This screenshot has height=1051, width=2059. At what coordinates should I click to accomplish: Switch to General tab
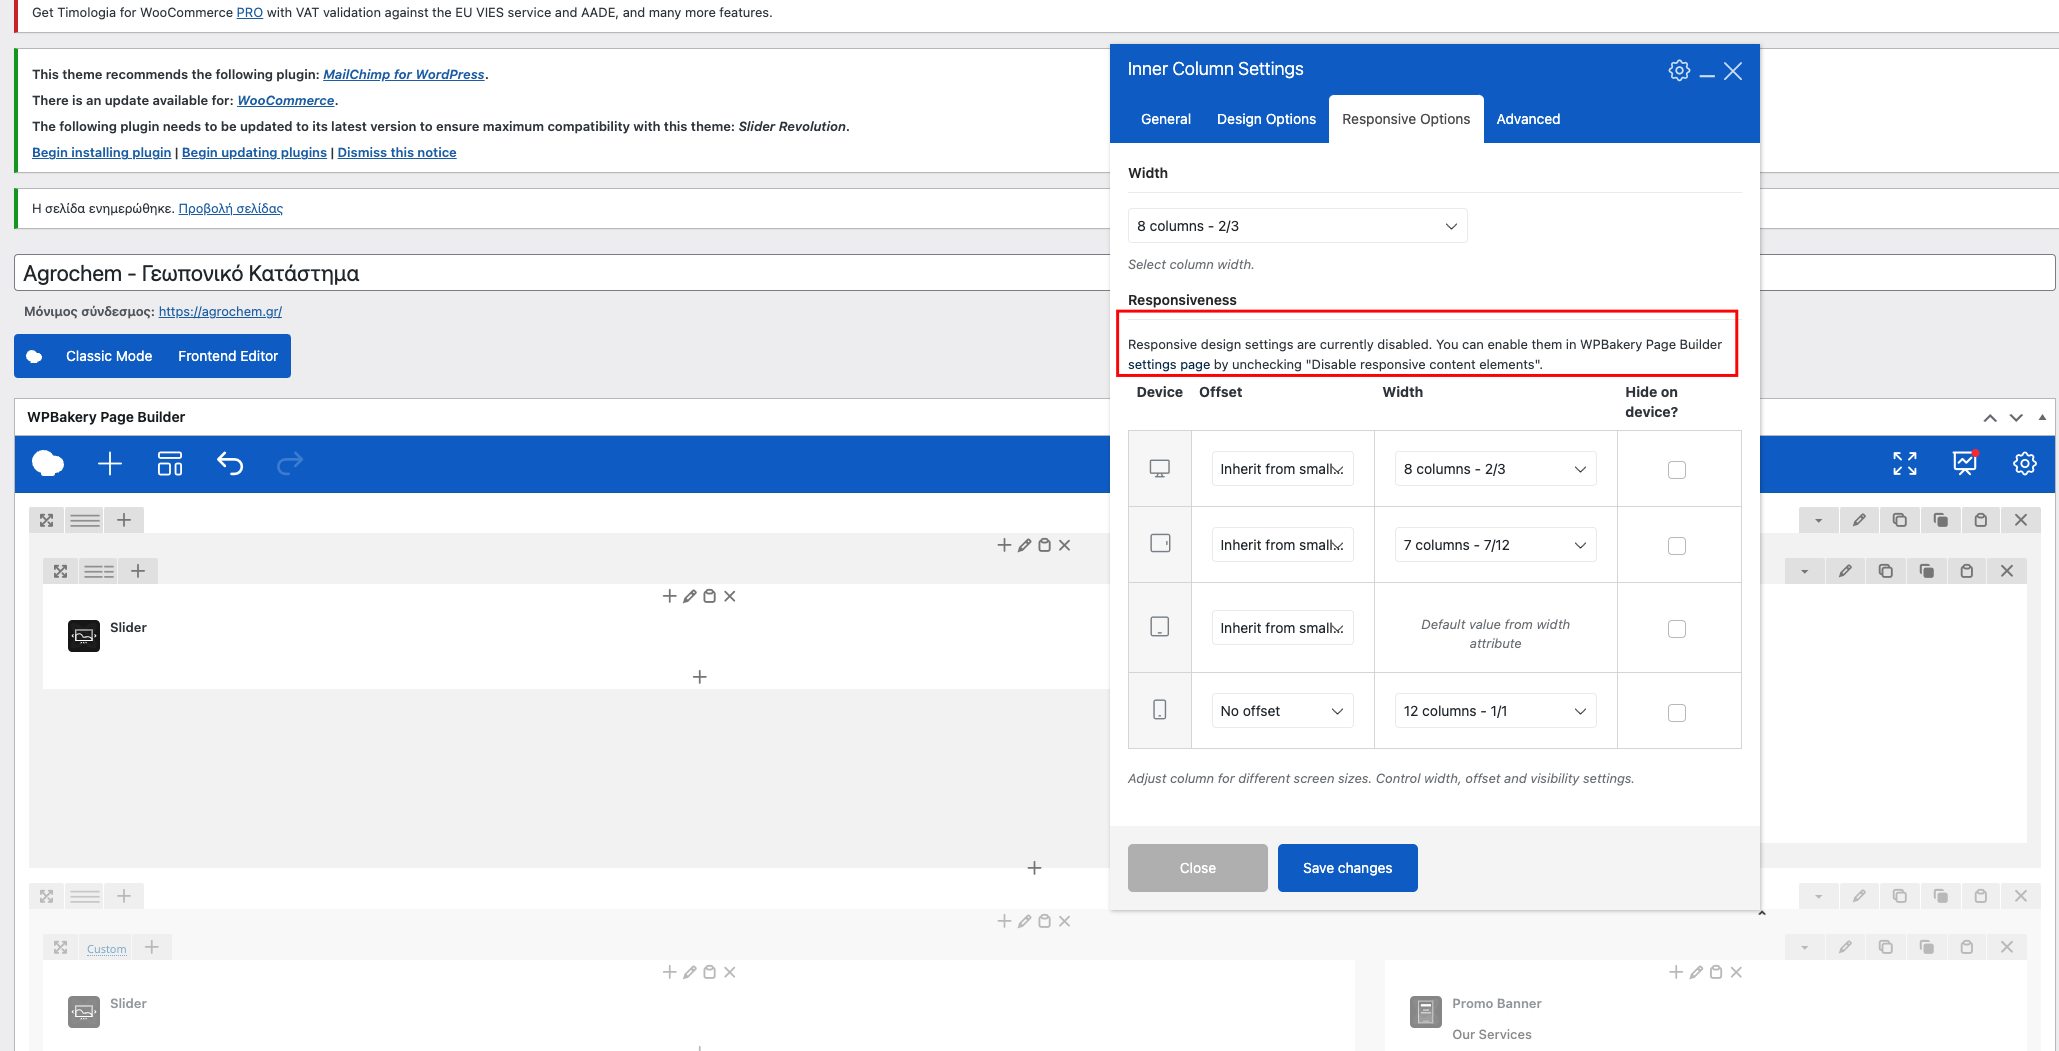pos(1166,119)
